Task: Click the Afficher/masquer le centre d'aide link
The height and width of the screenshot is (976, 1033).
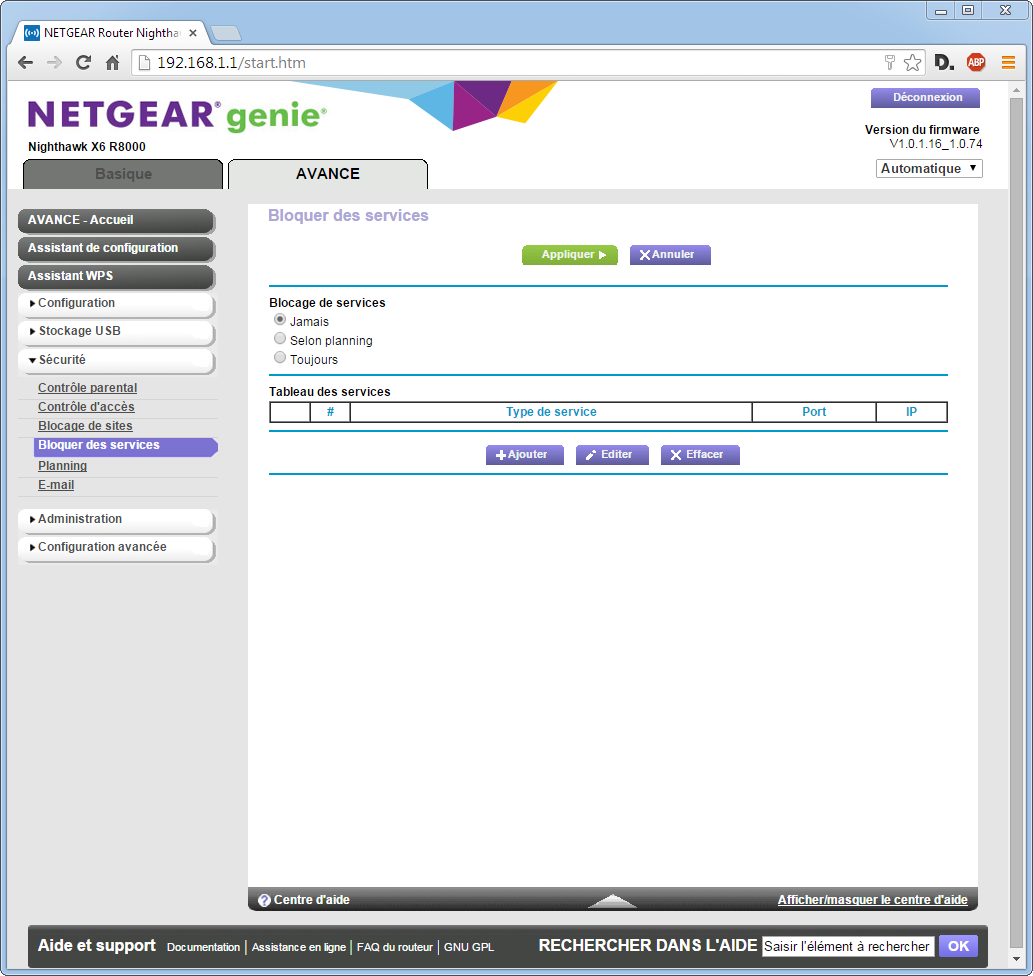Action: tap(872, 900)
